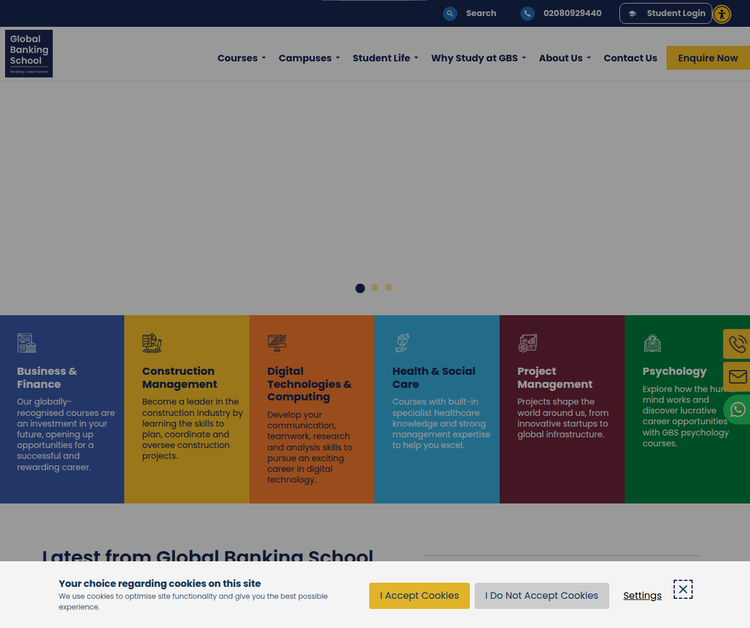Viewport: 750px width, 628px height.
Task: Click the Health & Social Care description text
Action: 441,423
